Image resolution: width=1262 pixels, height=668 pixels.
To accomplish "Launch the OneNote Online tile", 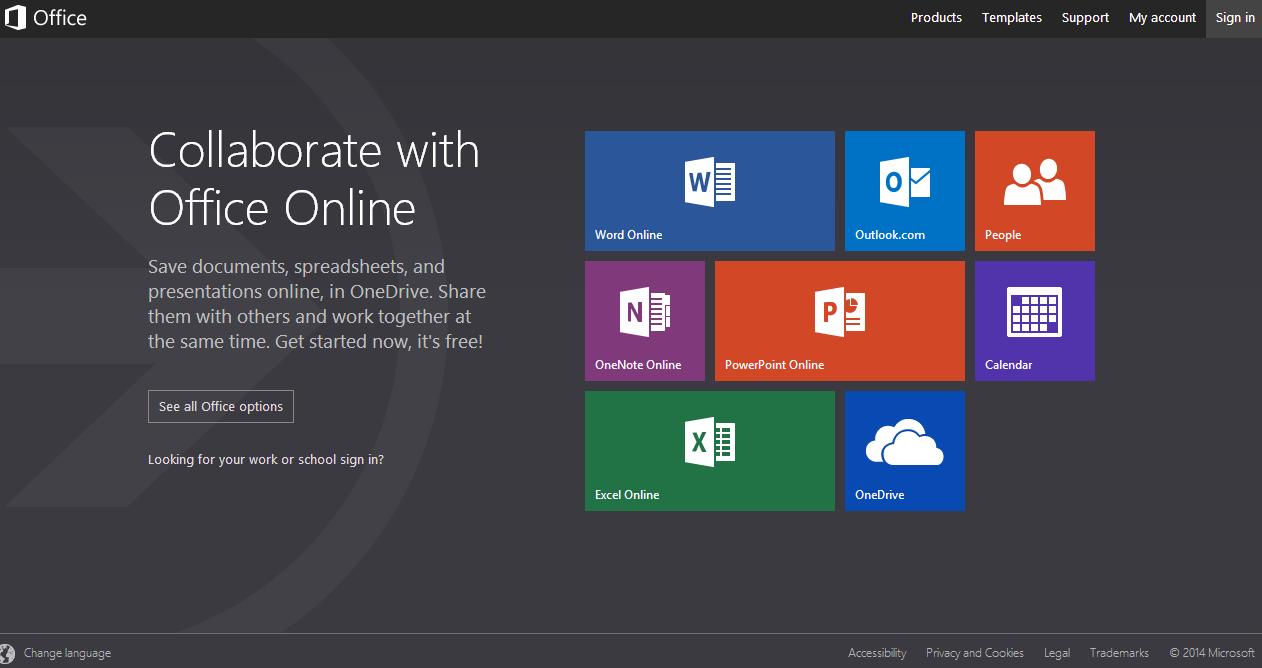I will tap(645, 321).
